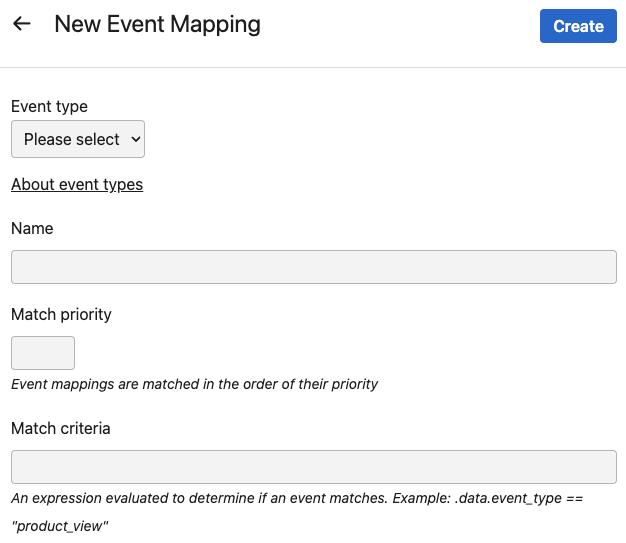This screenshot has width=626, height=543.
Task: Focus the Name input field
Action: point(314,267)
